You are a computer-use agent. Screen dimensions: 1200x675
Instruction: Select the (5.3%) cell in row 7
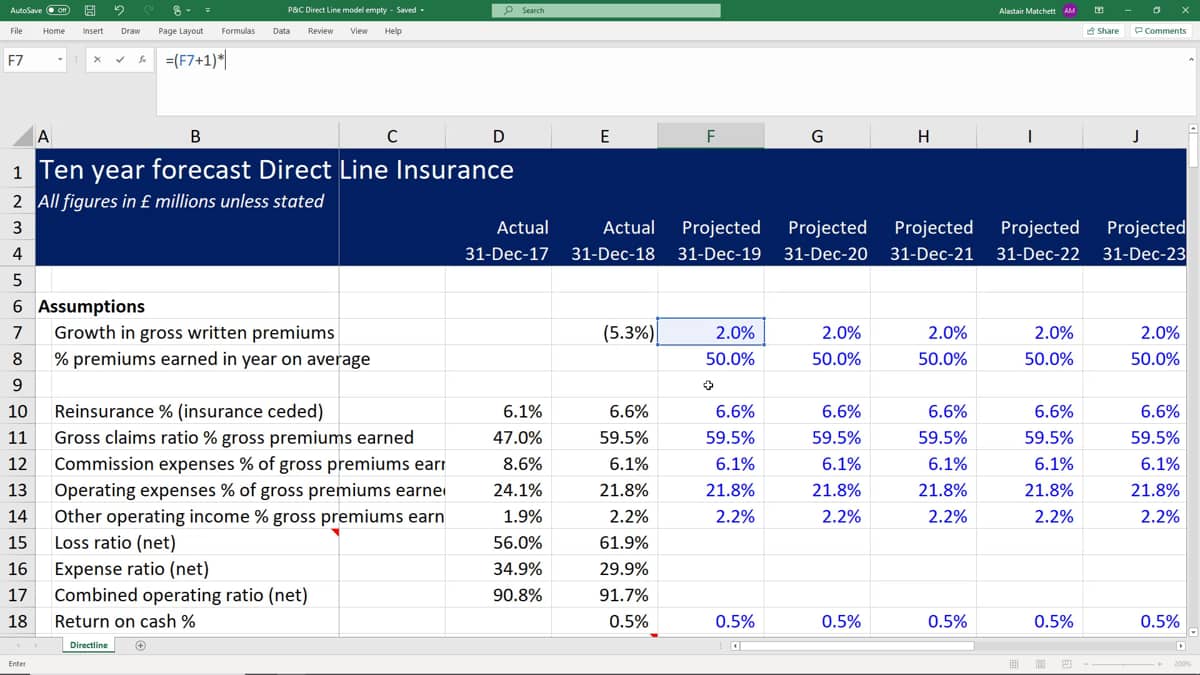point(604,333)
